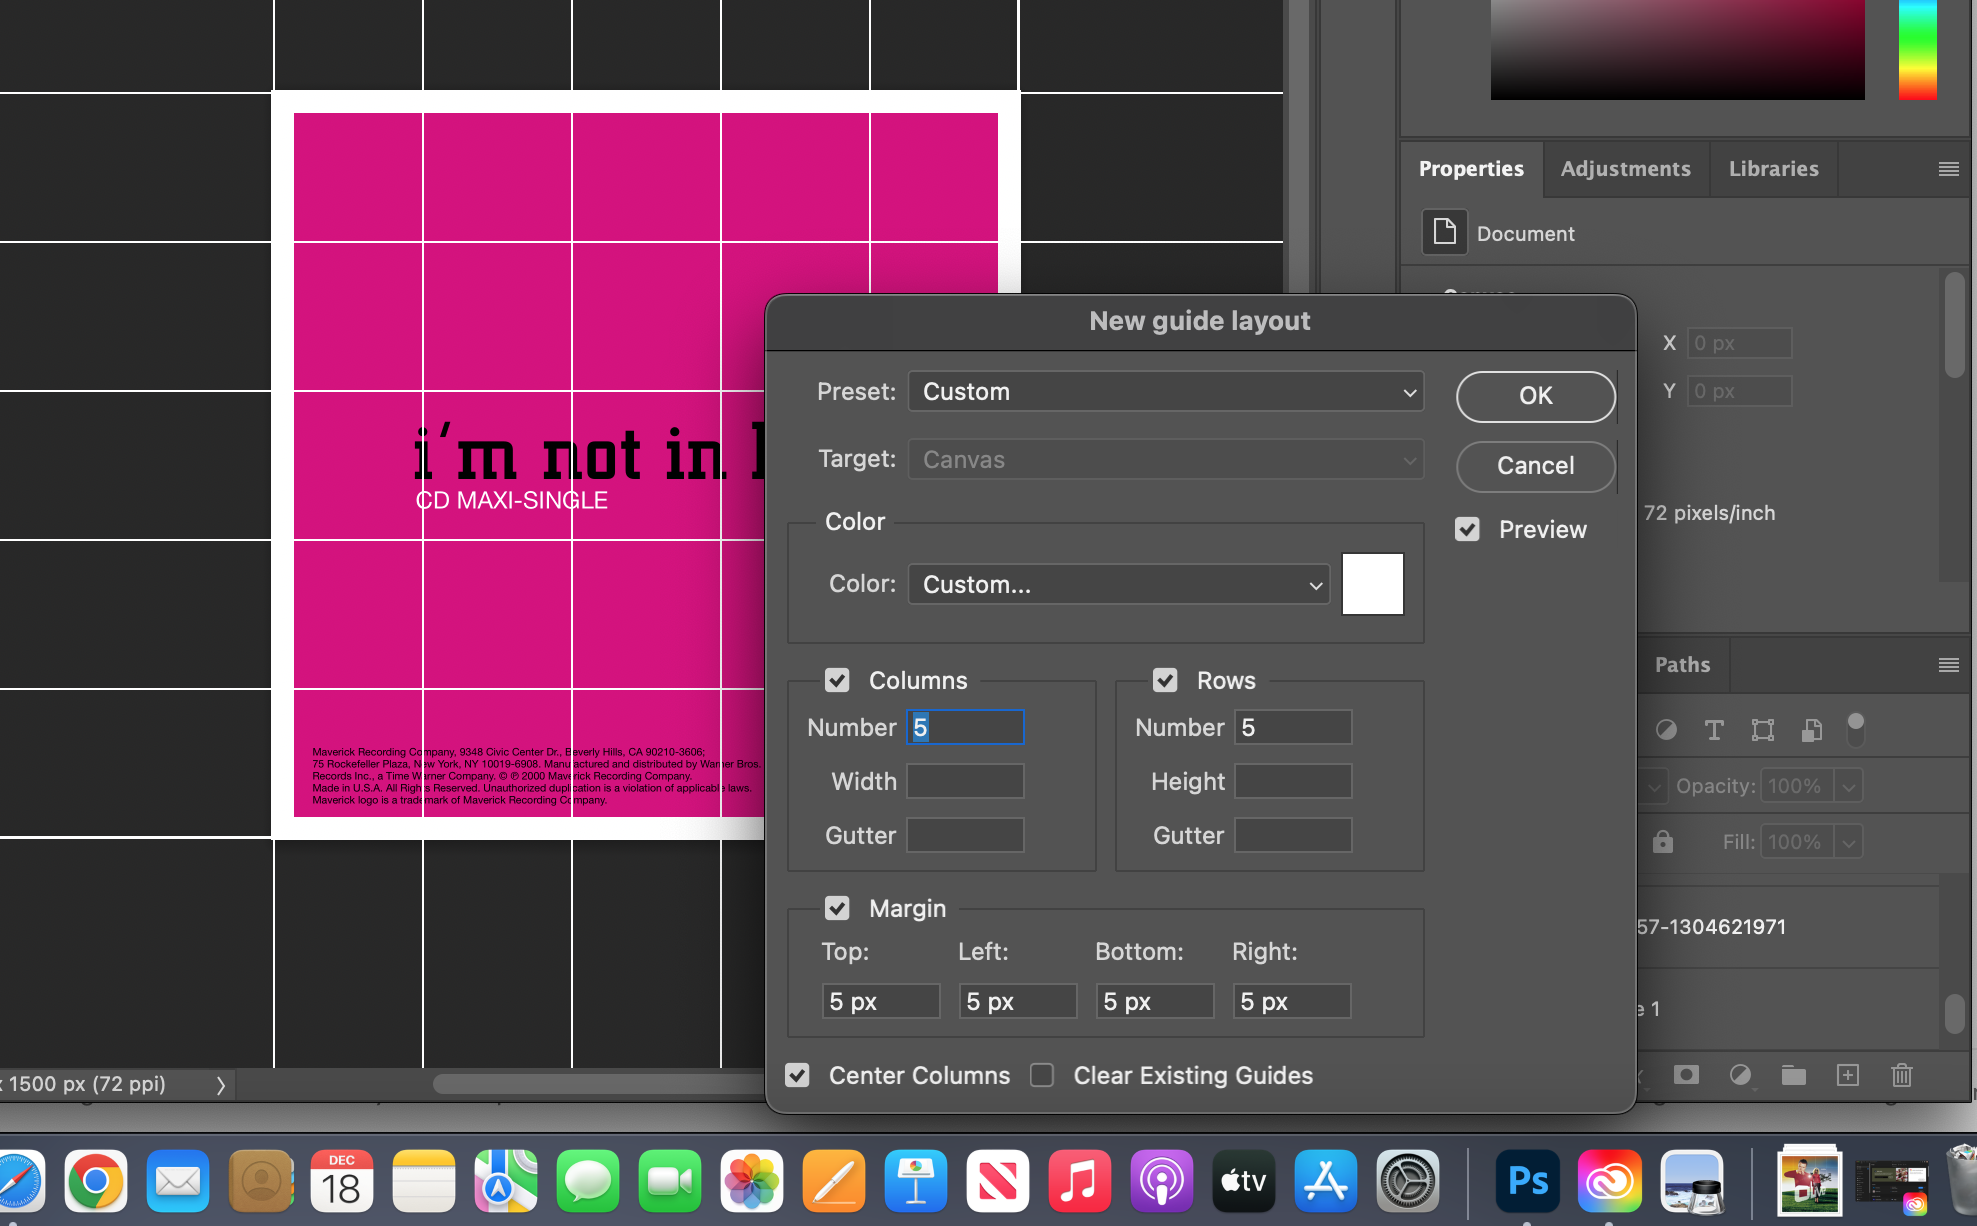Open Pages from the Dock
Screen dimensions: 1977x1226
click(834, 1181)
